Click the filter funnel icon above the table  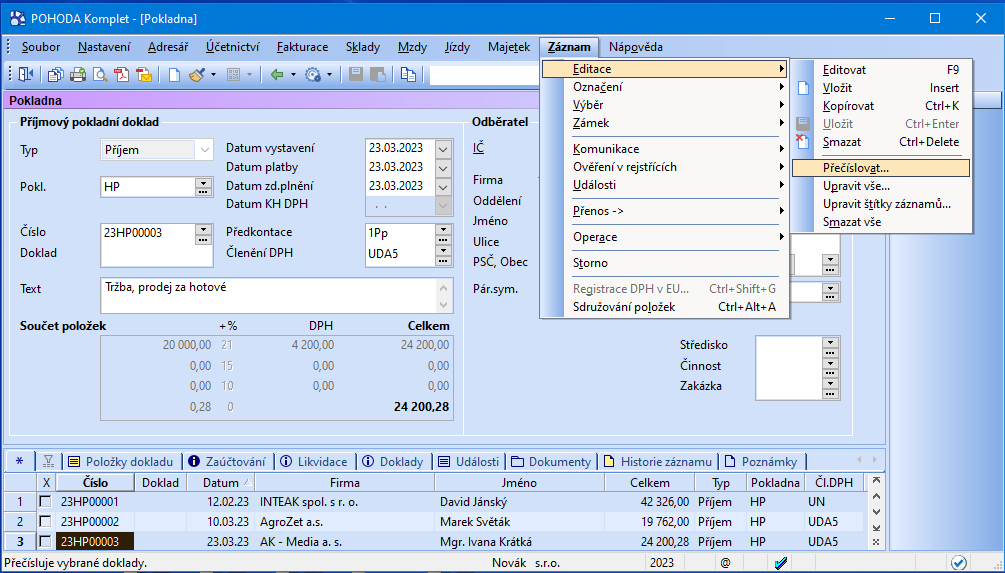coord(48,461)
